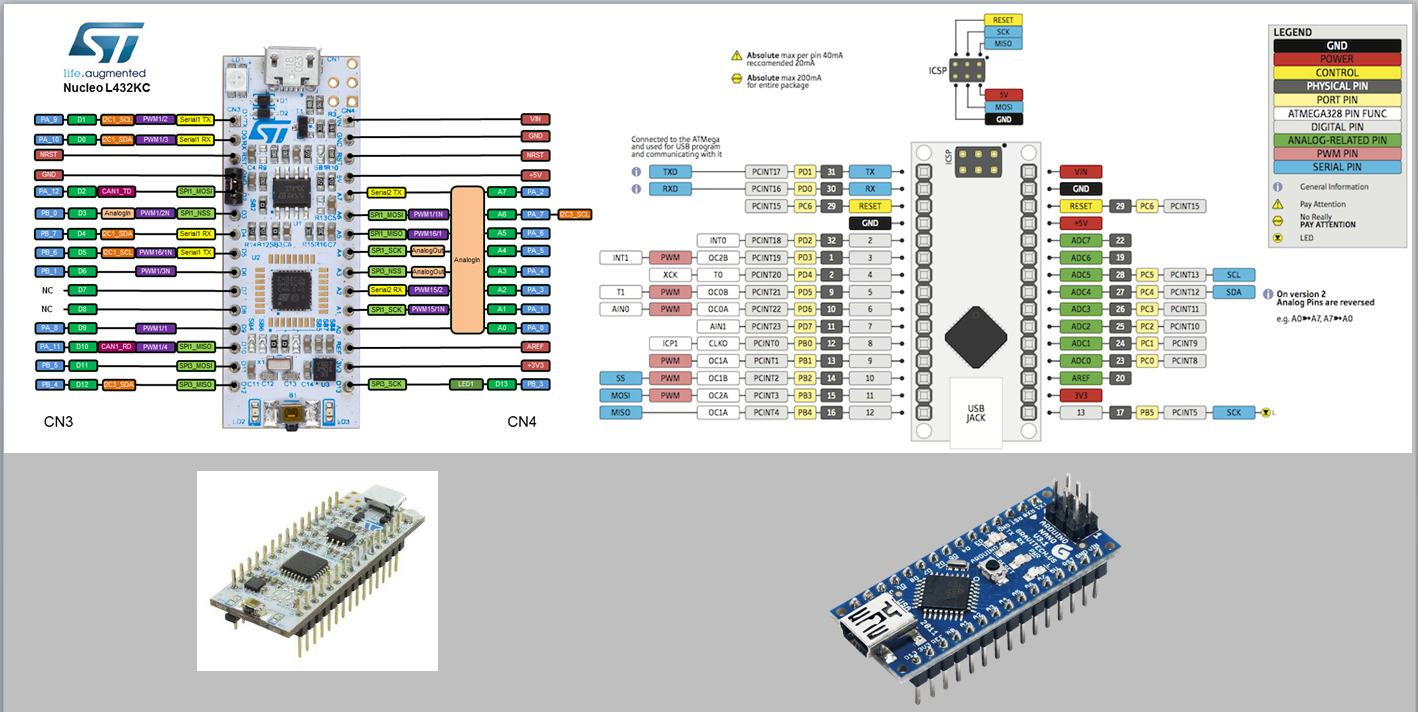Click the Pay Attention warning triangle icon
The width and height of the screenshot is (1418, 712).
(1278, 203)
